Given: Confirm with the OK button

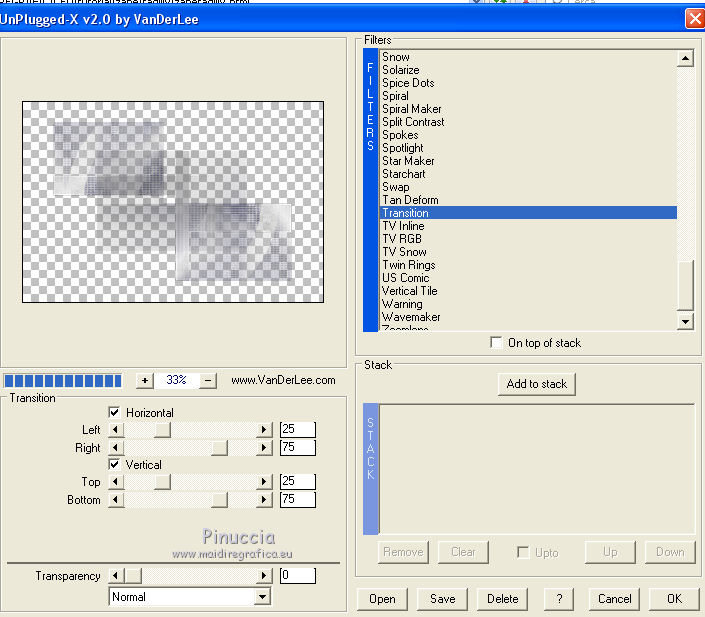Looking at the screenshot, I should point(674,599).
